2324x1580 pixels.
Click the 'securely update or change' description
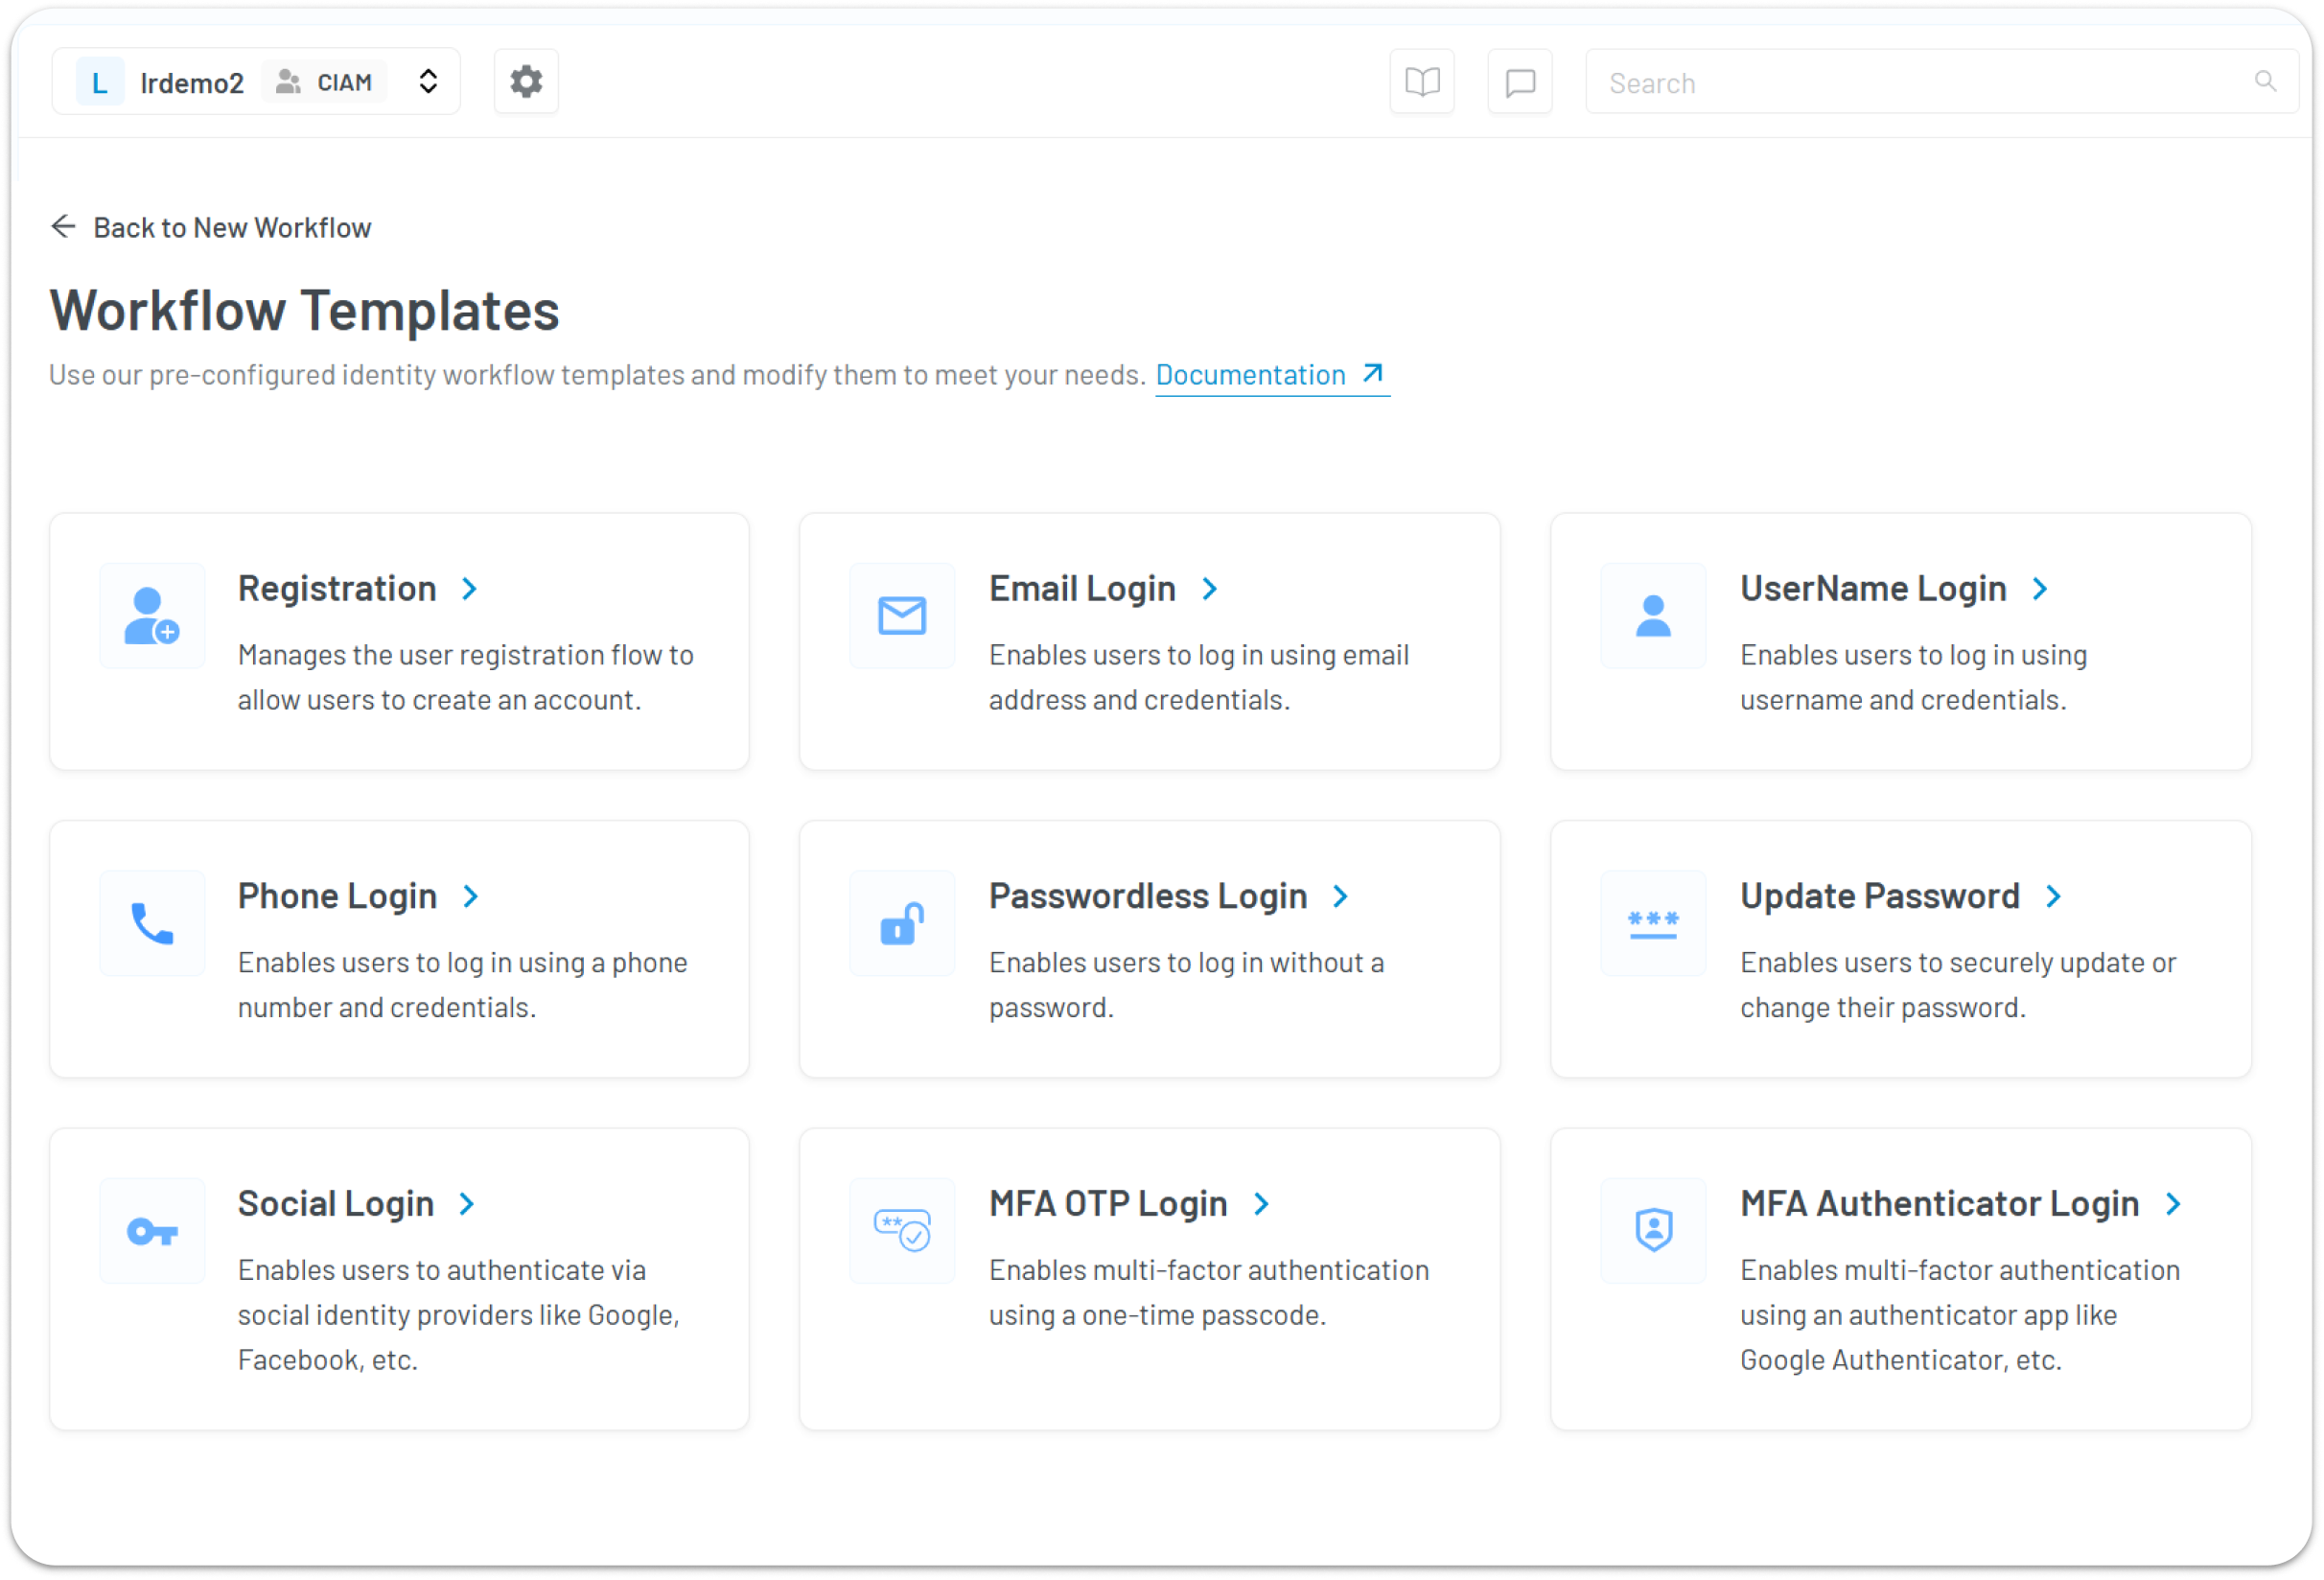coord(1958,985)
